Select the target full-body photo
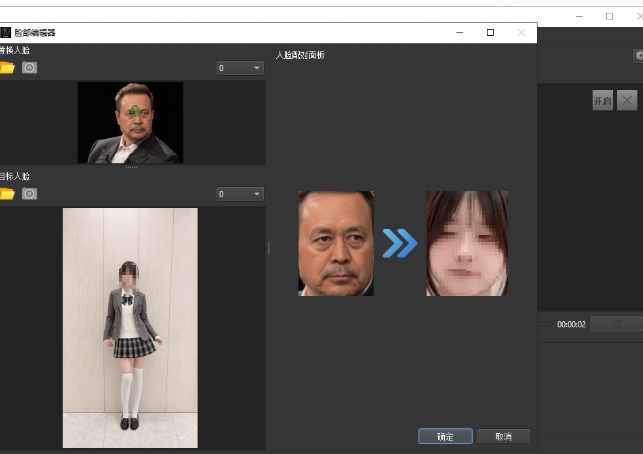The image size is (643, 454). (x=130, y=328)
